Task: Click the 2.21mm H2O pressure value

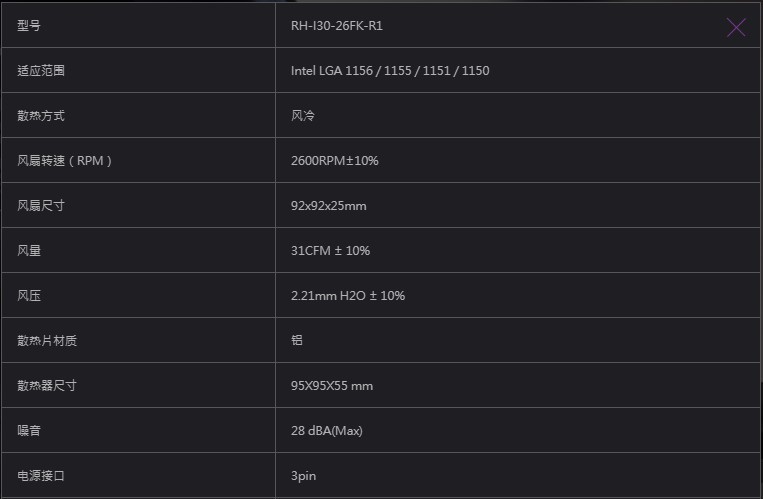Action: click(x=348, y=296)
